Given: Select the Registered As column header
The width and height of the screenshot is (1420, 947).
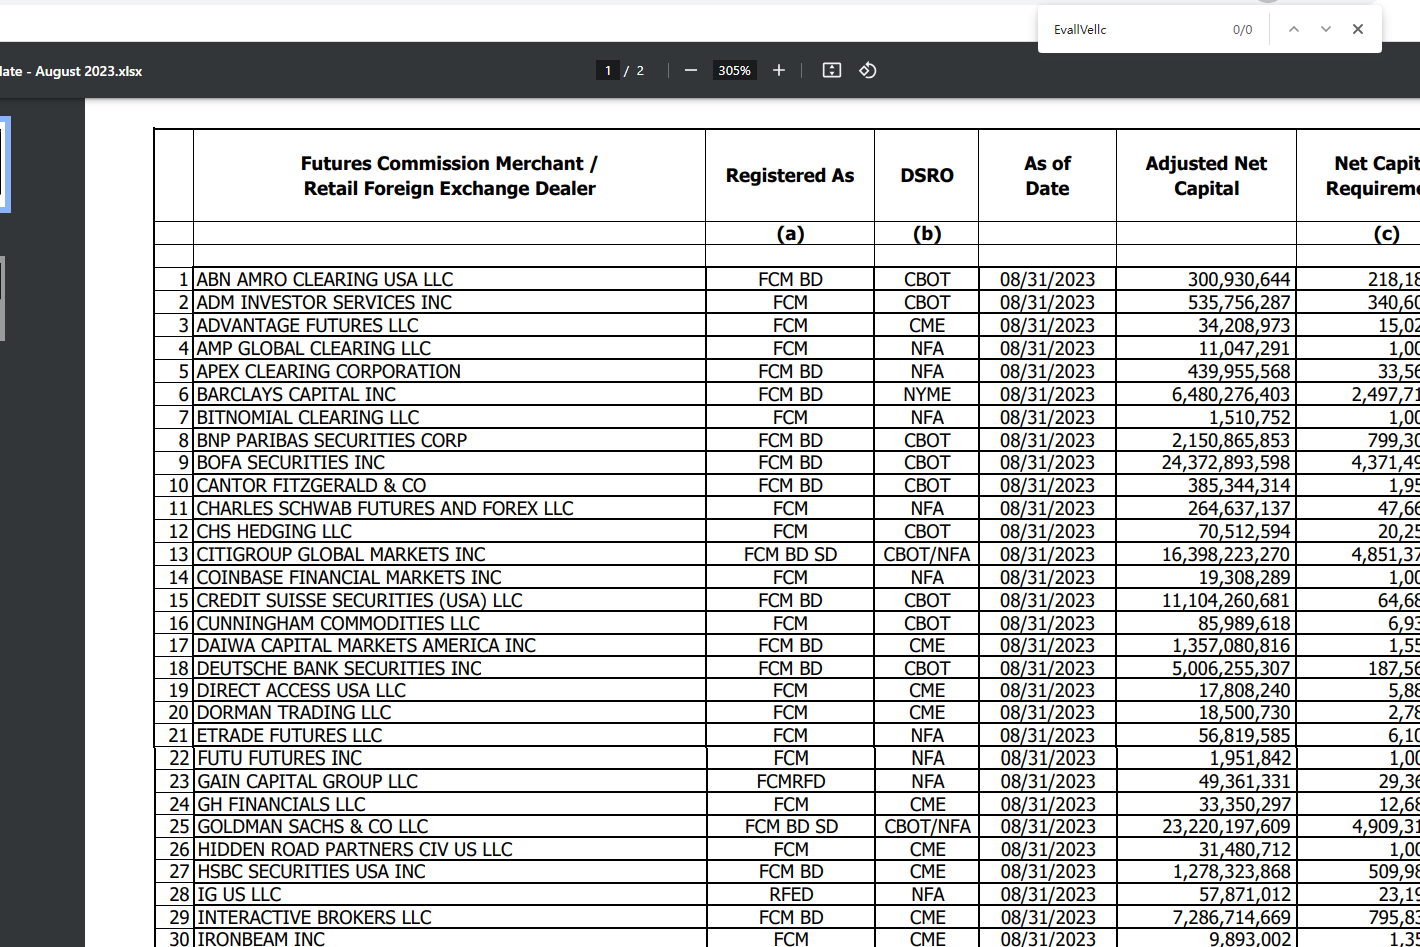Looking at the screenshot, I should pos(790,176).
